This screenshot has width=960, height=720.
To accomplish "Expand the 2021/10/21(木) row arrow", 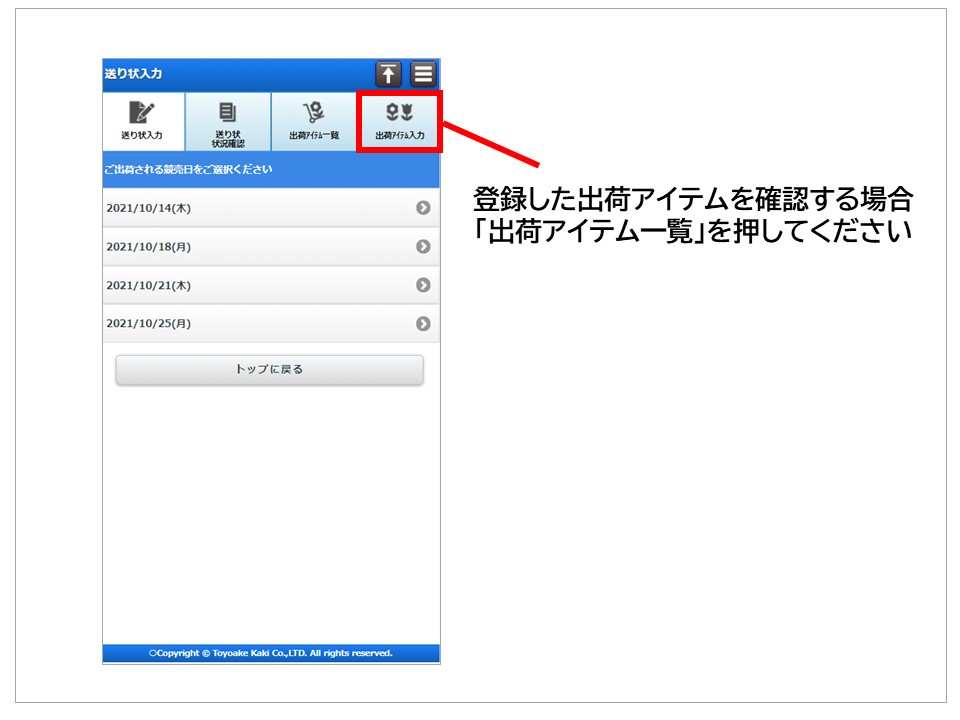I will [x=423, y=285].
